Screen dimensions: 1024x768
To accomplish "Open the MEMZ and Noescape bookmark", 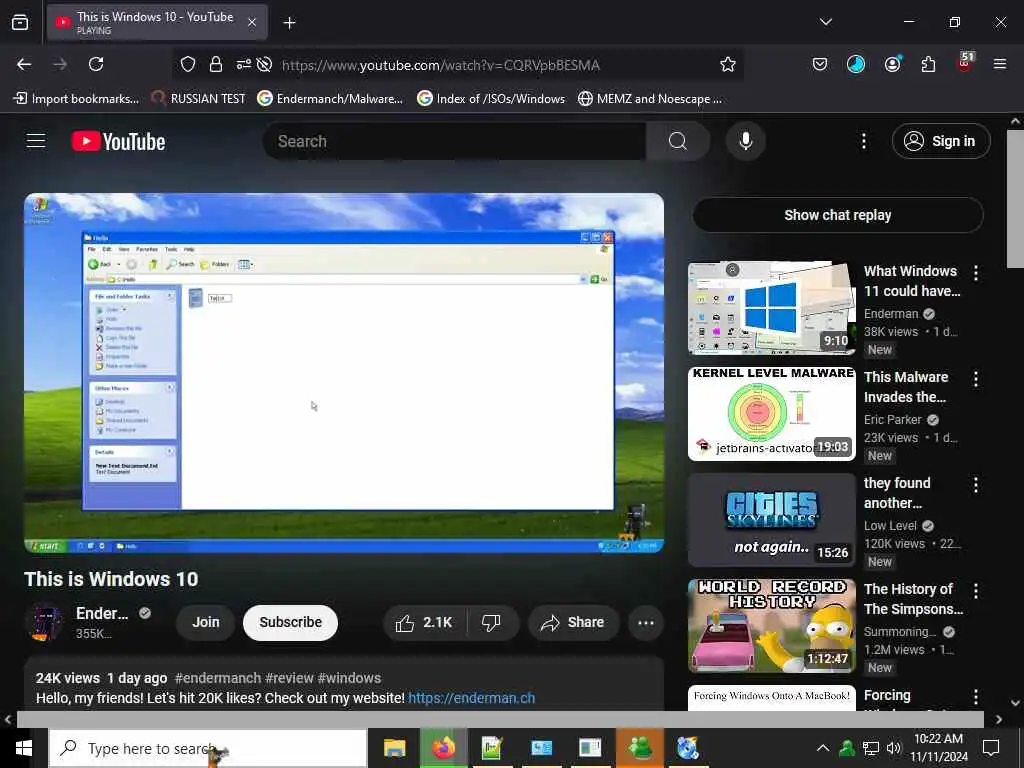I will pyautogui.click(x=650, y=99).
